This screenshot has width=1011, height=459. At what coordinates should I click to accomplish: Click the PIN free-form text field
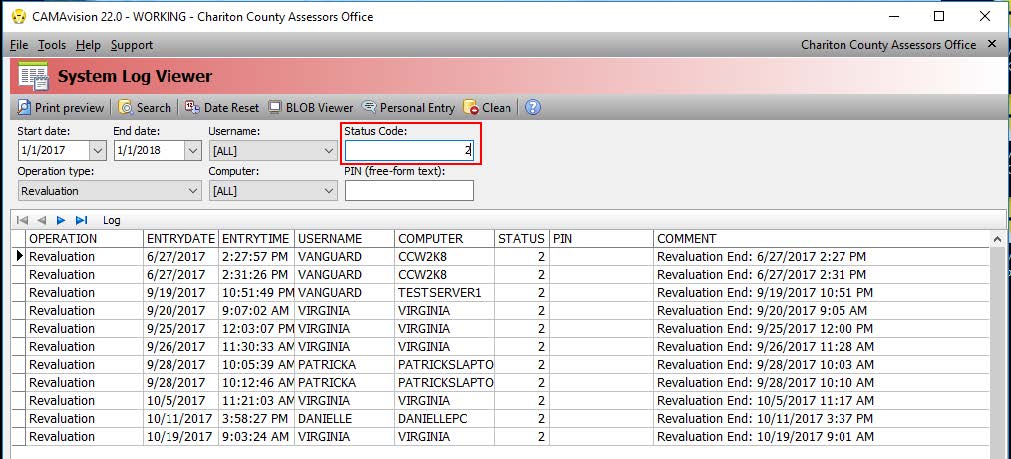click(409, 191)
